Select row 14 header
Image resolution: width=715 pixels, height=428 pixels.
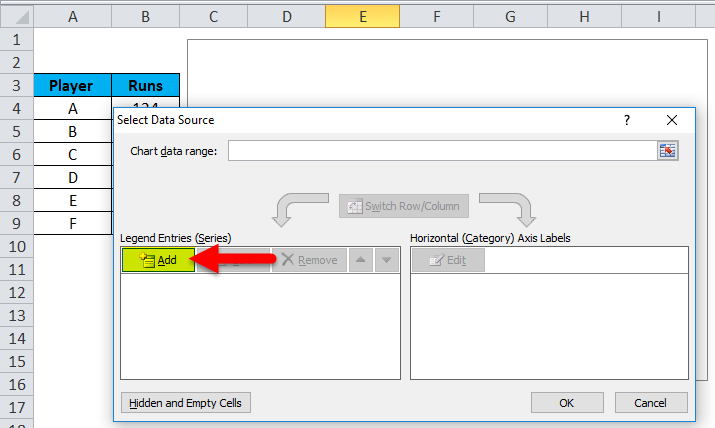[17, 338]
